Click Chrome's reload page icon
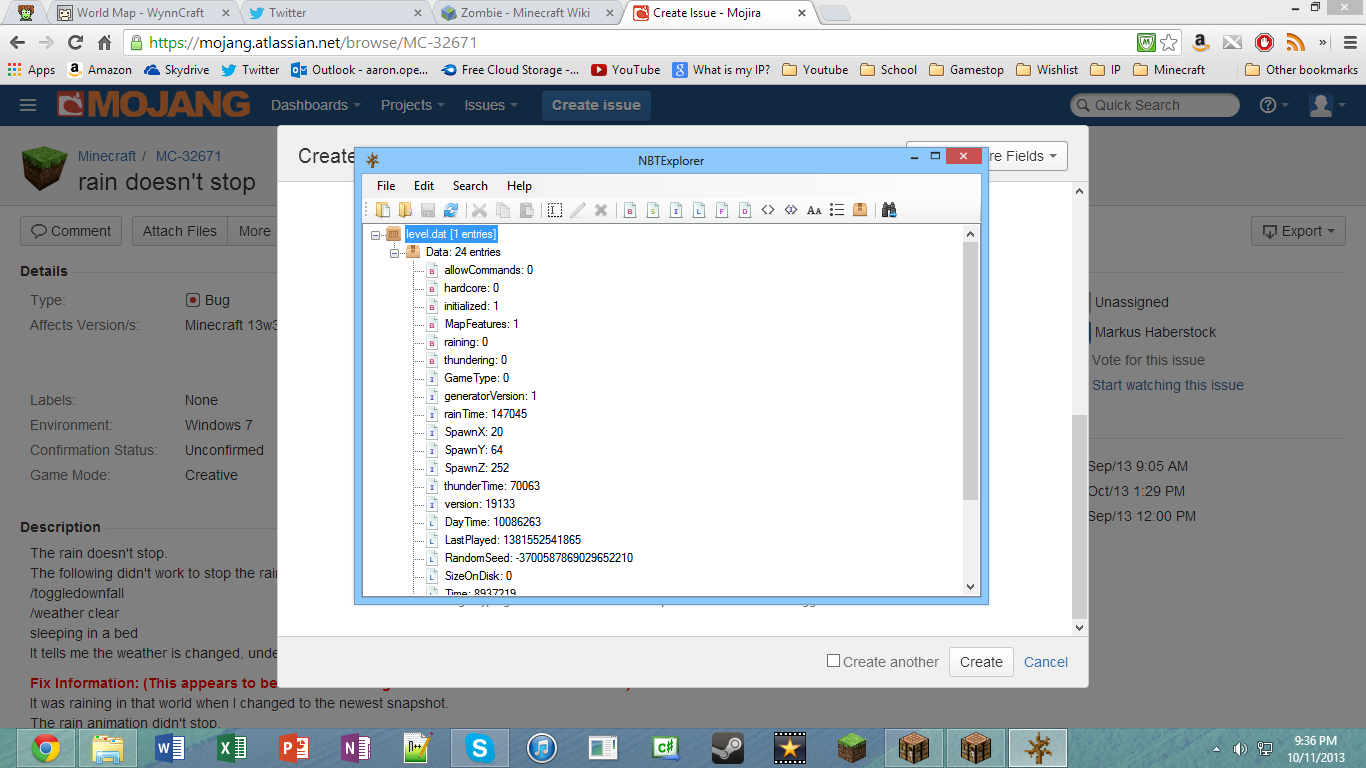The image size is (1366, 768). pyautogui.click(x=75, y=43)
